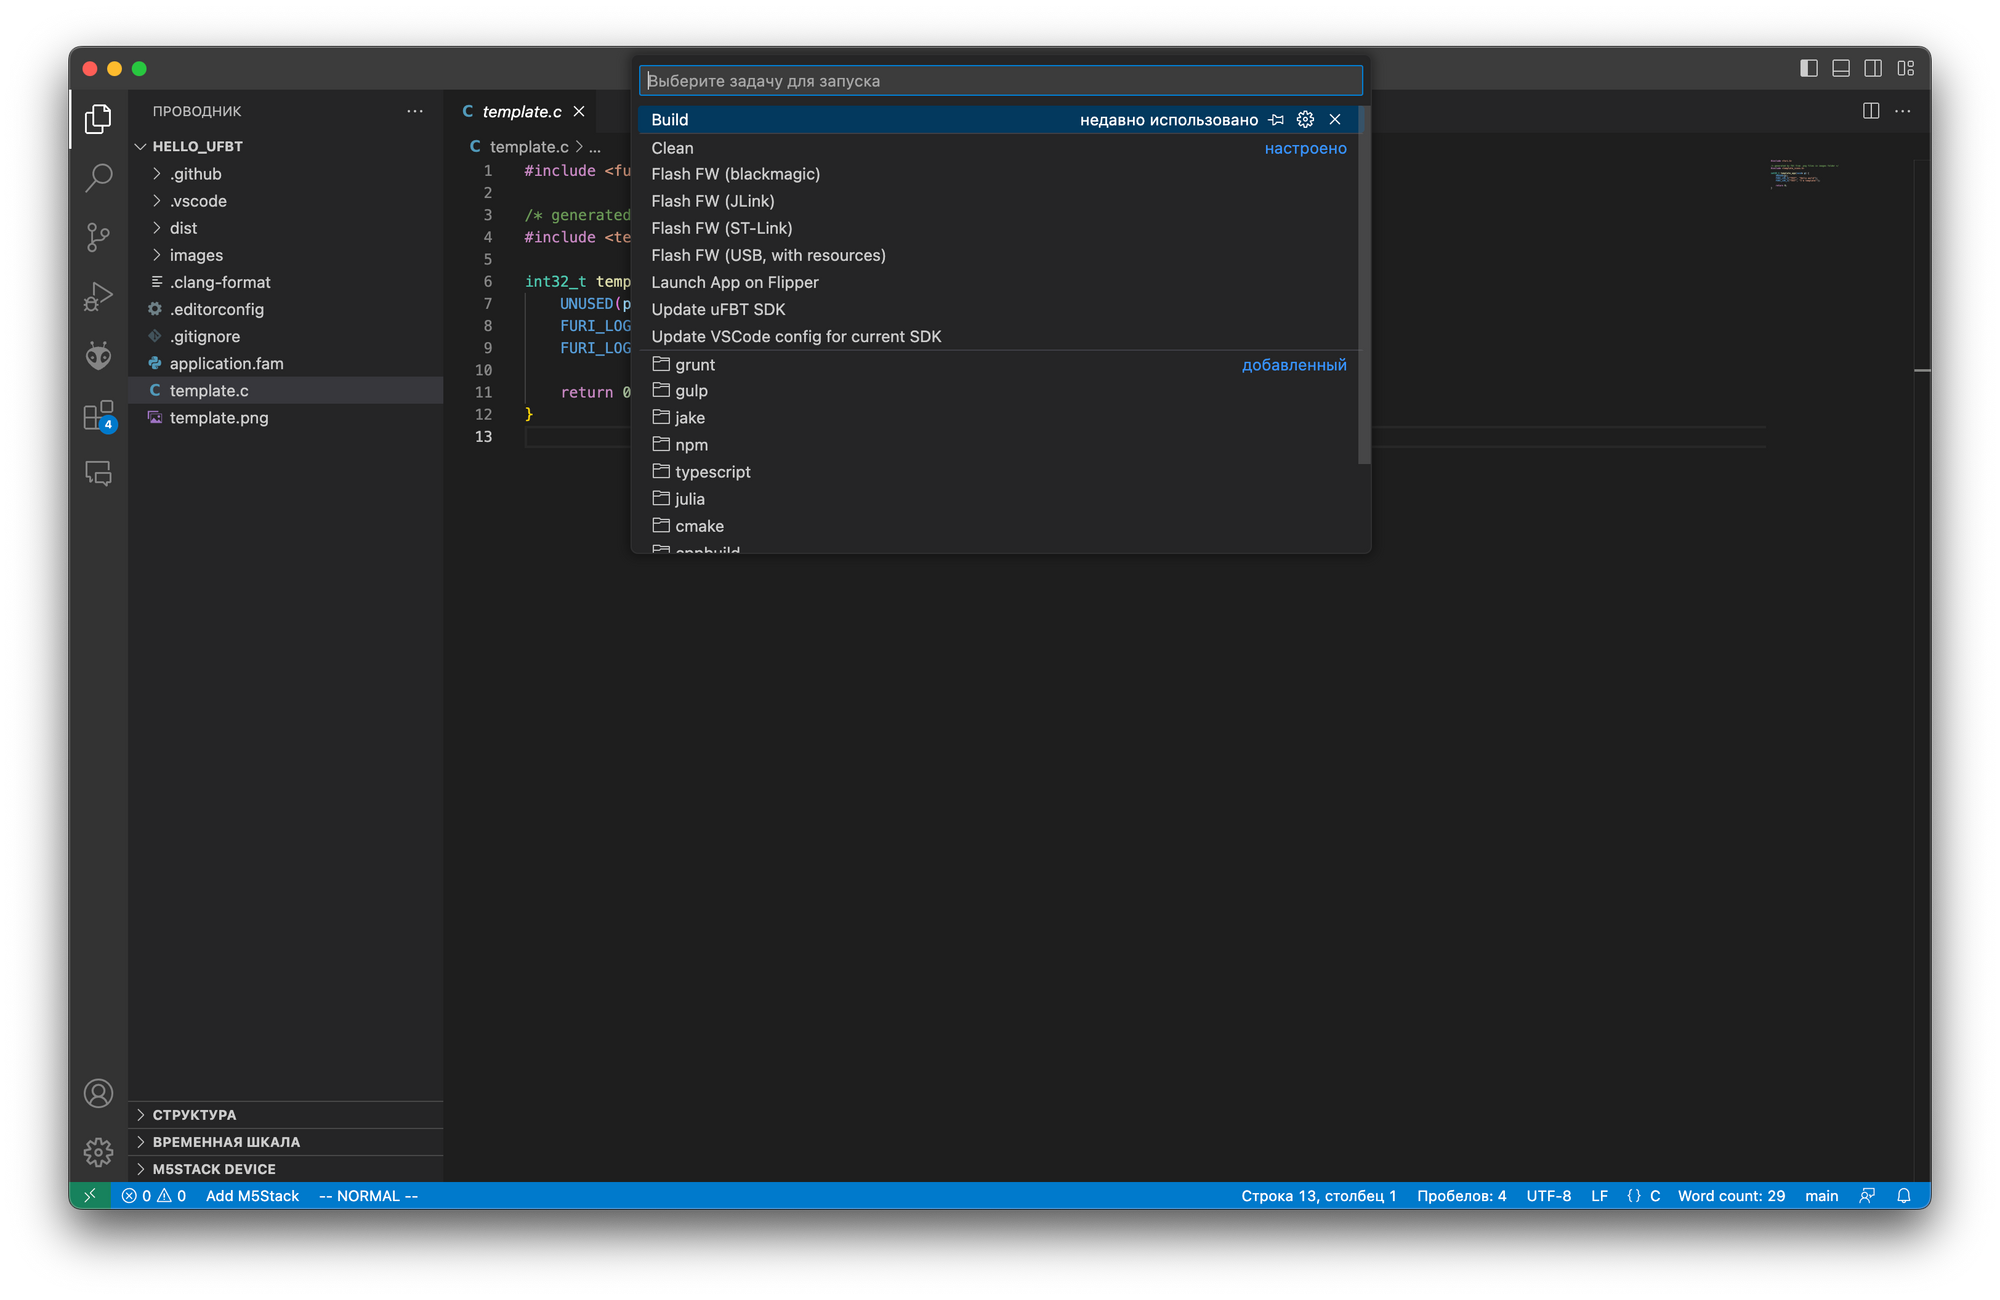The width and height of the screenshot is (2000, 1300).
Task: Open .editorconfig file
Action: [286, 309]
